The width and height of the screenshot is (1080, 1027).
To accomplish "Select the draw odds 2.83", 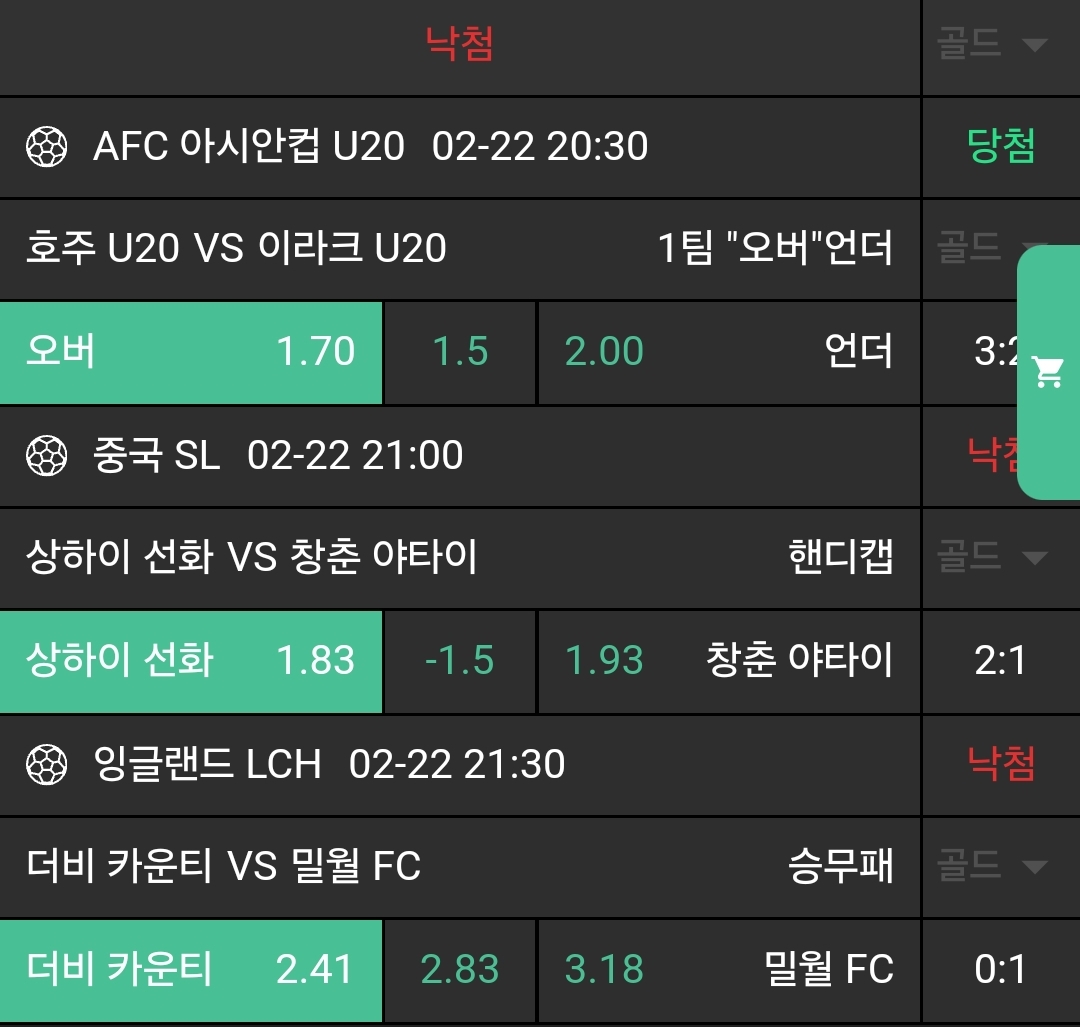I will coord(460,970).
